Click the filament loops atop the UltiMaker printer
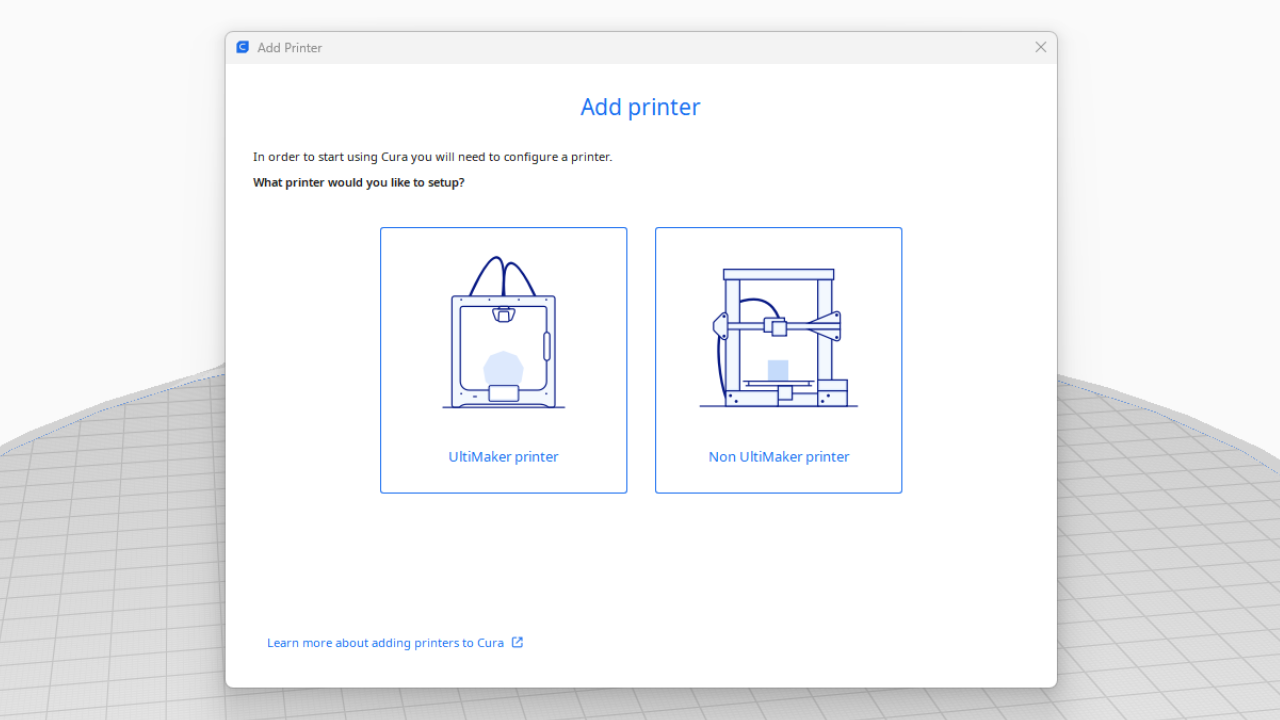 (503, 276)
